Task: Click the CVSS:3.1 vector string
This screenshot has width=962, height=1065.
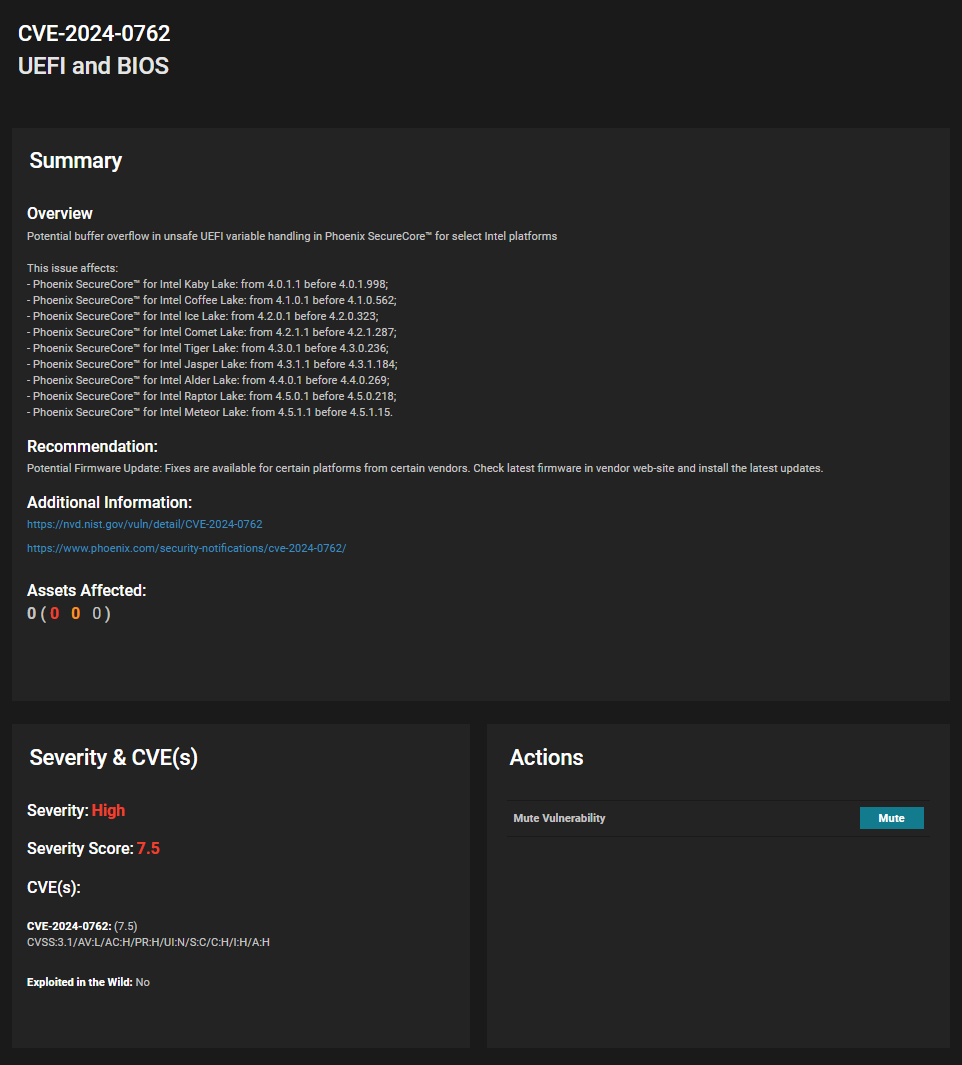Action: coord(148,942)
